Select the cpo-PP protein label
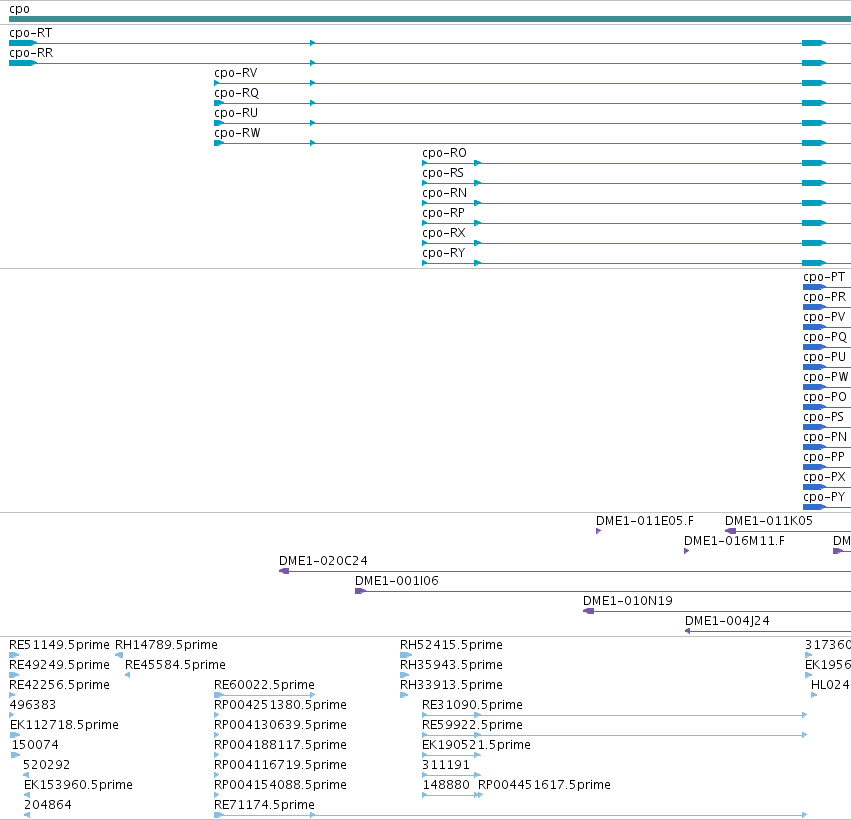This screenshot has width=851, height=820. (824, 458)
